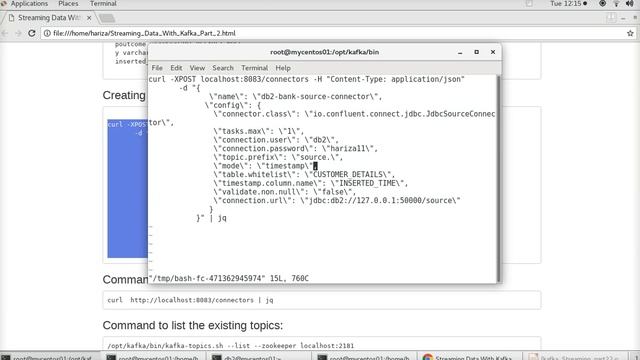The image size is (640, 360).
Task: Click the curl -XPOST first line in terminal
Action: 307,79
